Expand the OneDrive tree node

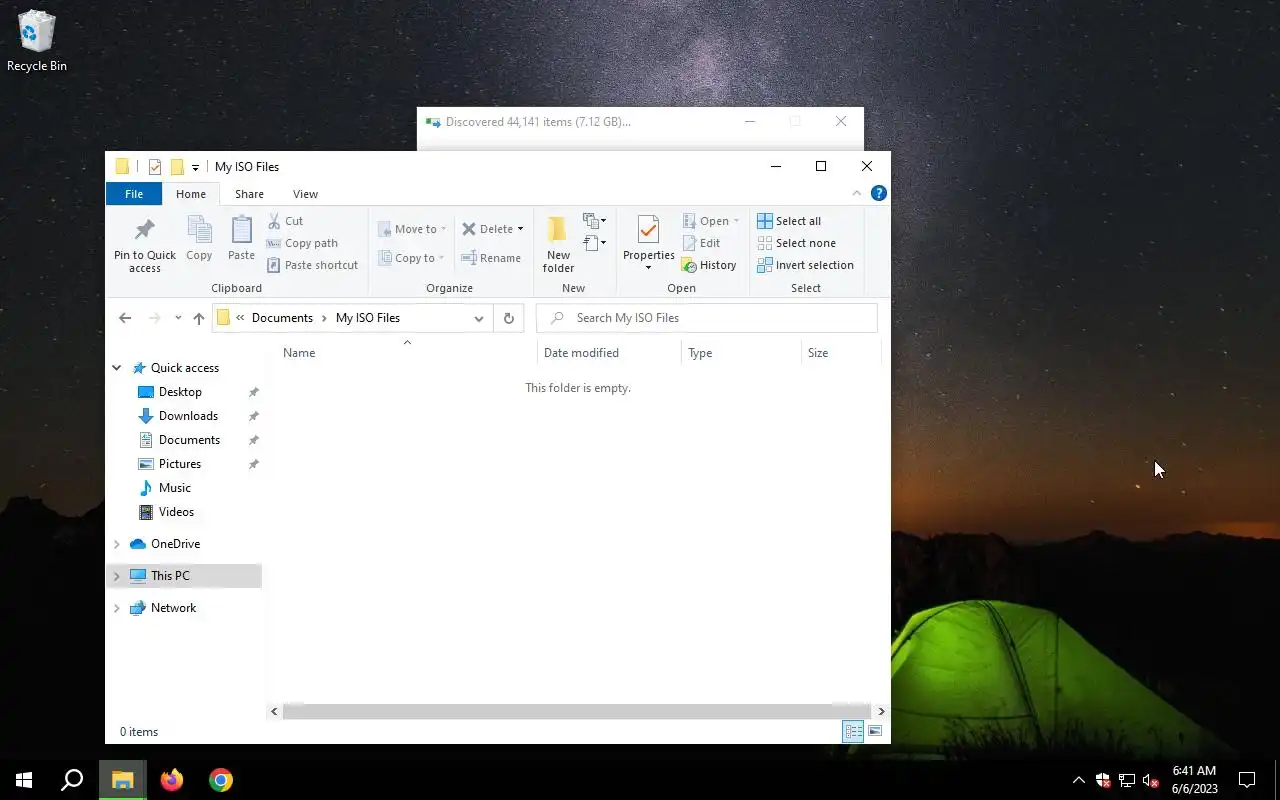117,544
